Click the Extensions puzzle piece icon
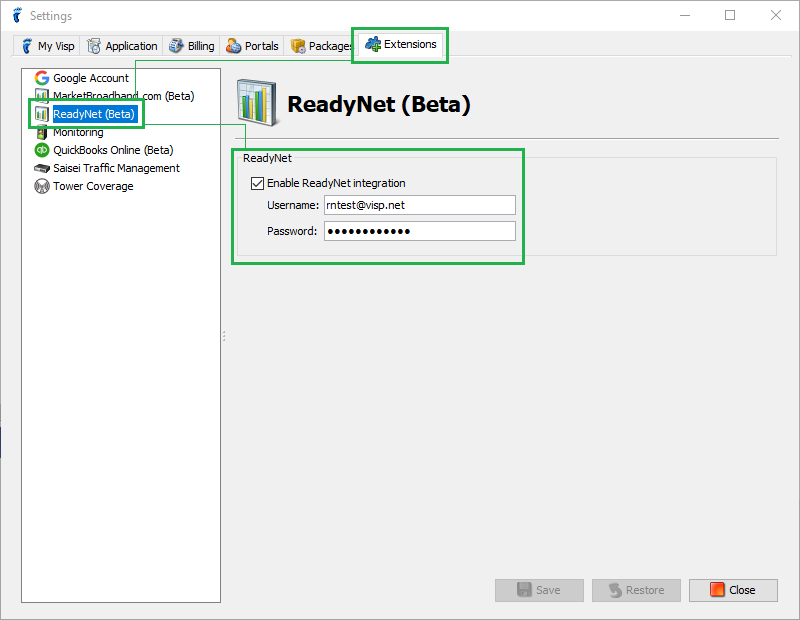This screenshot has height=620, width=800. pyautogui.click(x=373, y=44)
